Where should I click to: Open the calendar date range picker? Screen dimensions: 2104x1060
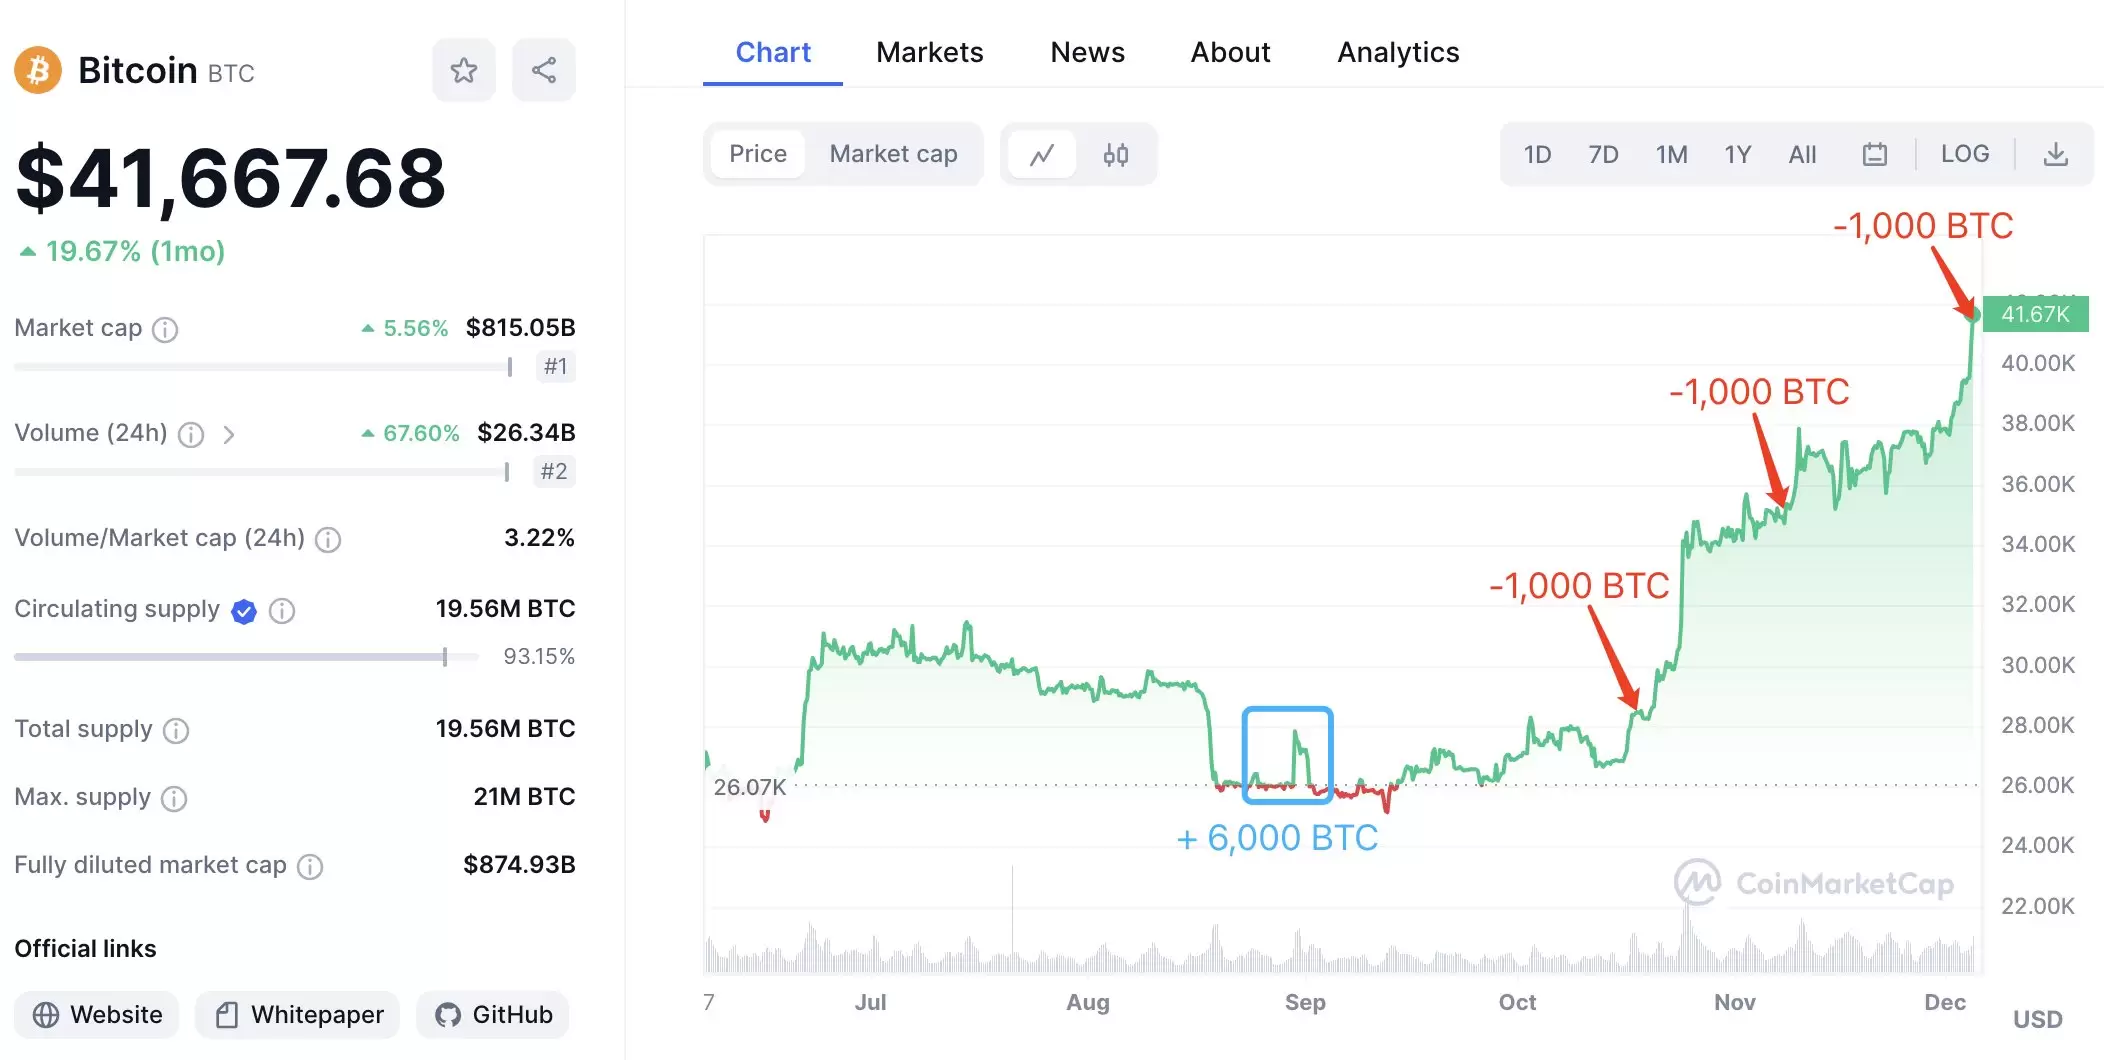pos(1875,154)
